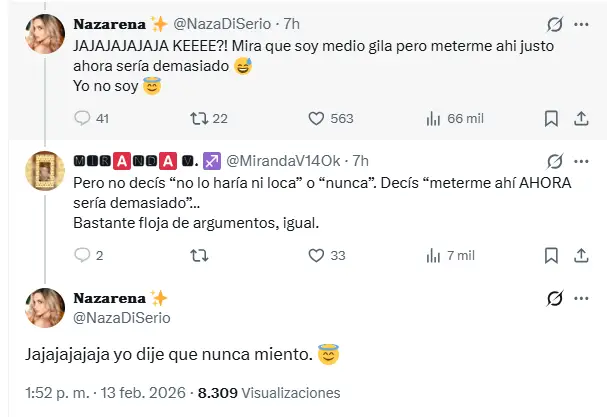Open the @MirandaV14Ok profile handle

coord(288,160)
